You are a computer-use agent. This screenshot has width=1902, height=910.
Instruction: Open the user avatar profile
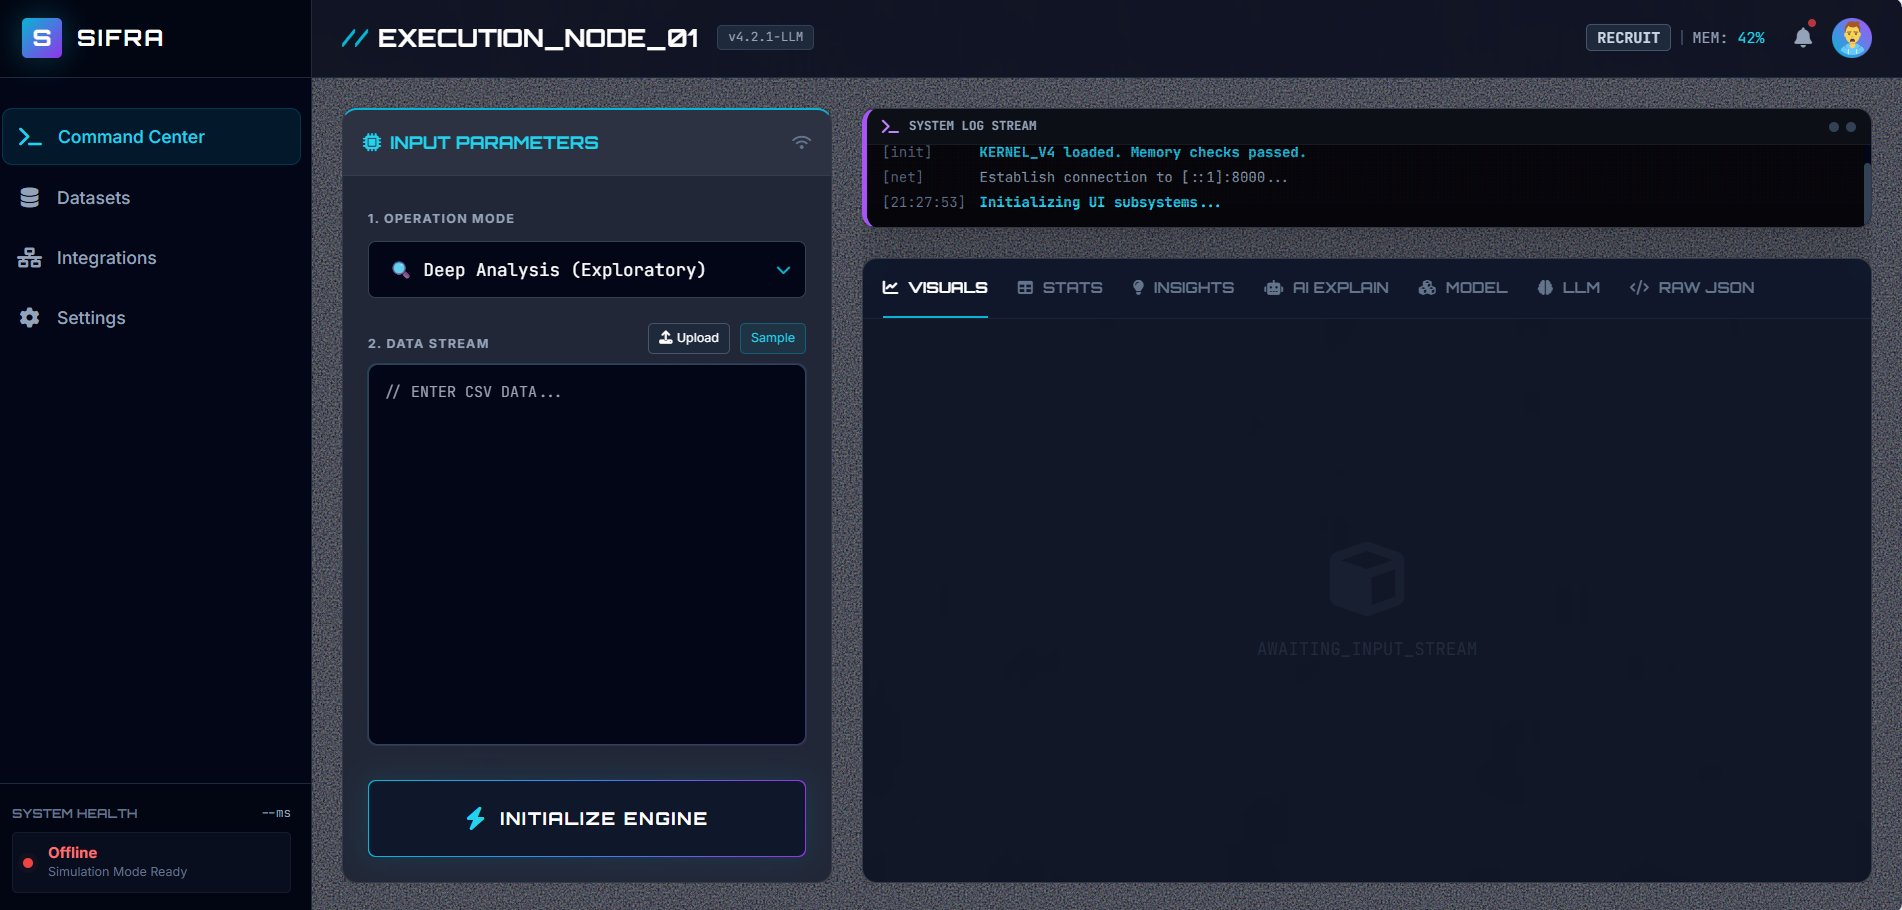(1853, 37)
